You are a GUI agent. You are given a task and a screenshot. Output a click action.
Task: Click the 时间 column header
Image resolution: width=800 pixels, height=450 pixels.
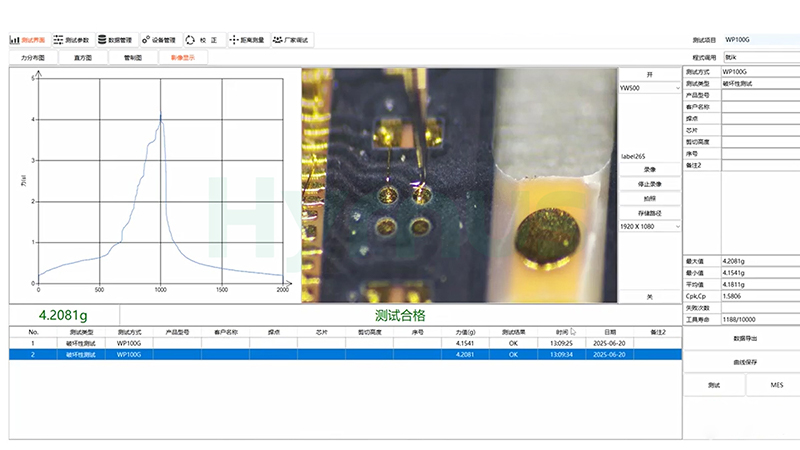(x=561, y=332)
